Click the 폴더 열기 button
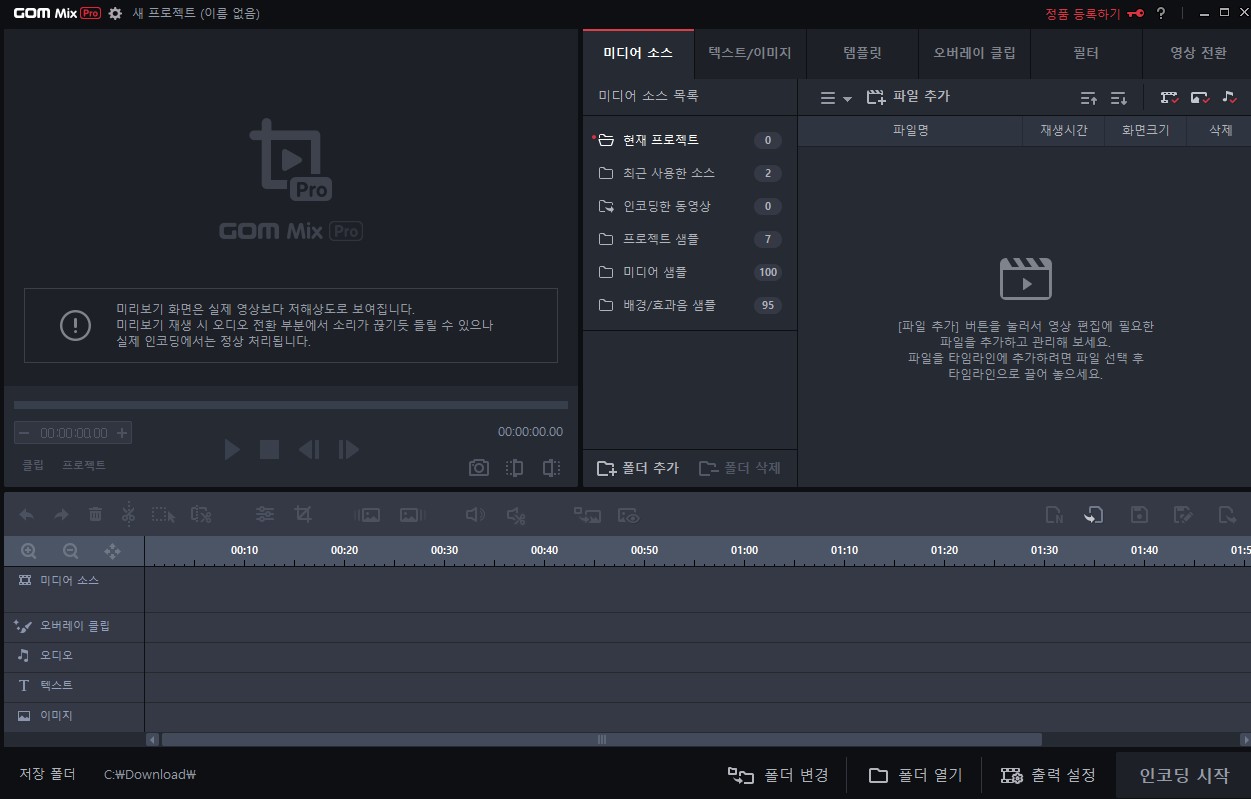This screenshot has height=799, width=1251. (x=915, y=775)
